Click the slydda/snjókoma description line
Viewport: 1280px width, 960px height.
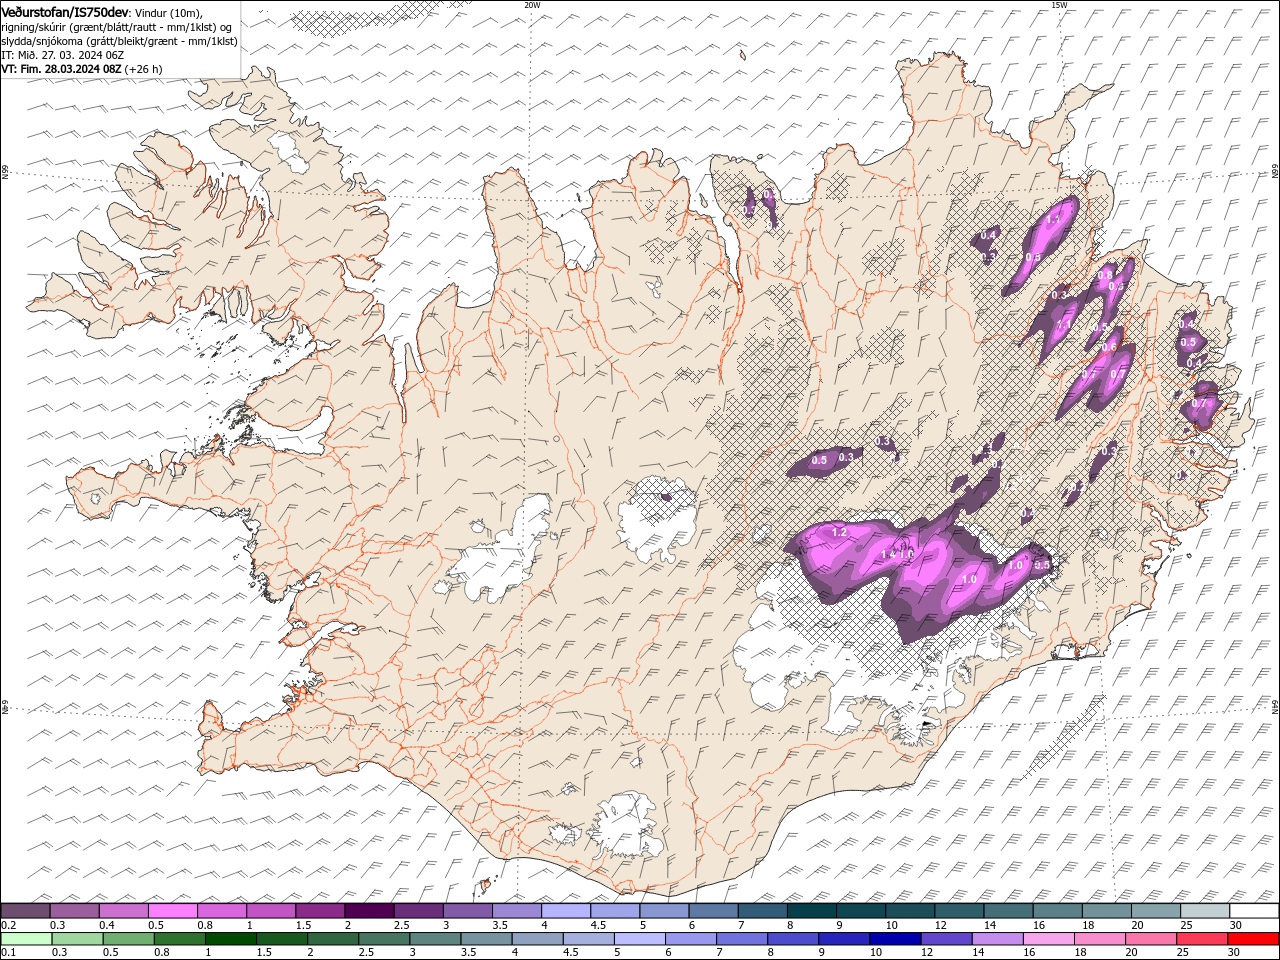(117, 40)
